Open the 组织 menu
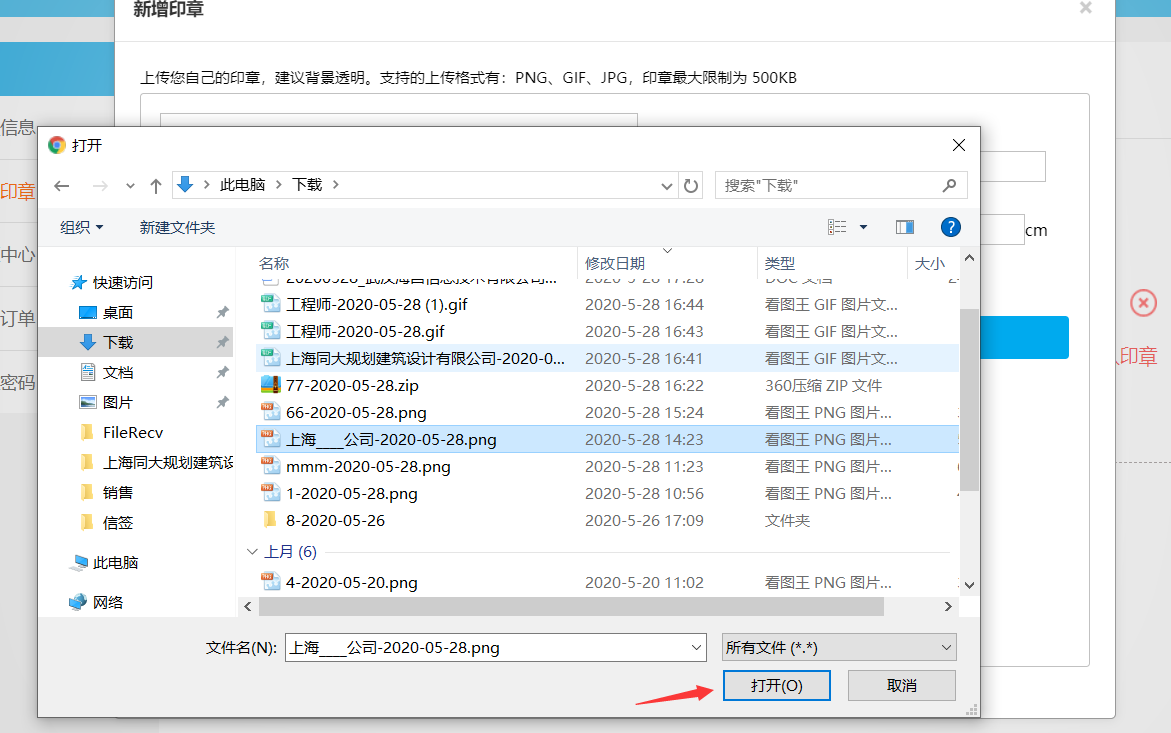 coord(81,227)
